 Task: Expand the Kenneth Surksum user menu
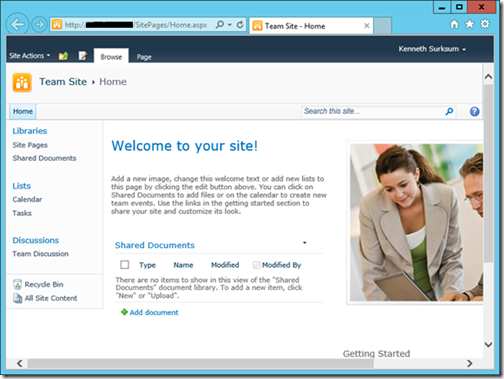point(432,49)
